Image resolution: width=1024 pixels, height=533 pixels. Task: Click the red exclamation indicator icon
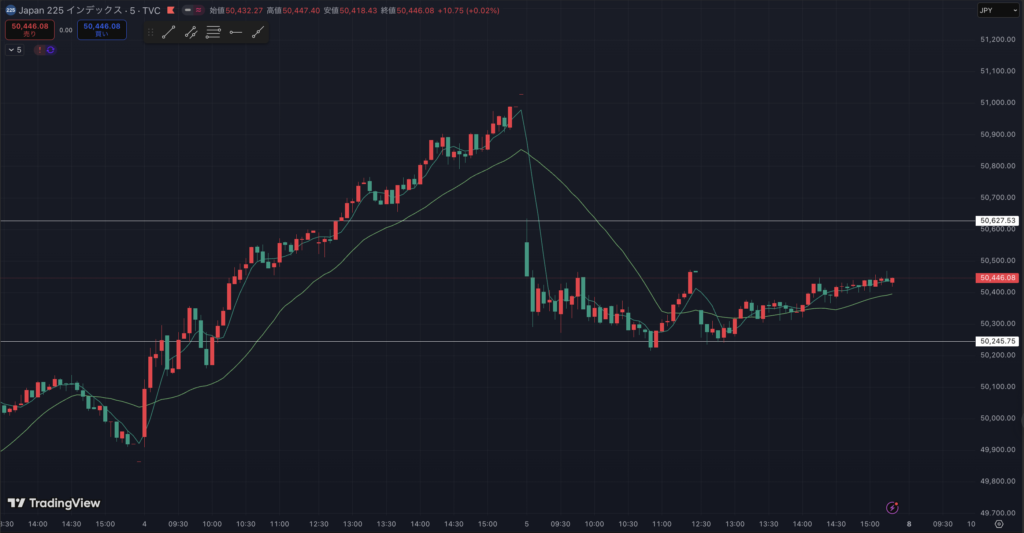pyautogui.click(x=39, y=49)
